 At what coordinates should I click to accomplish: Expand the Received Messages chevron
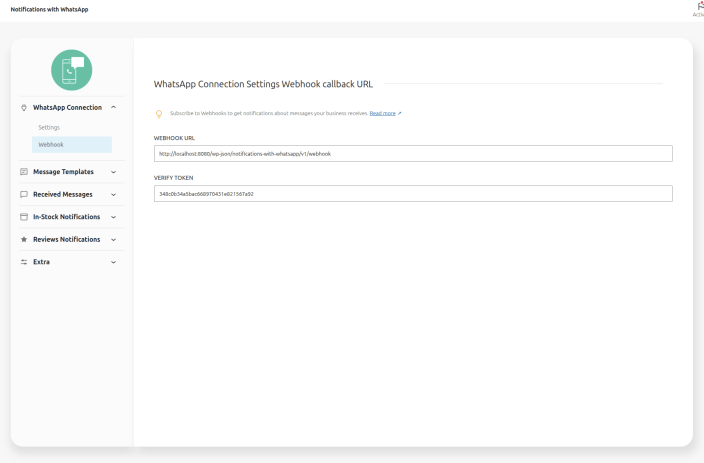pyautogui.click(x=114, y=194)
